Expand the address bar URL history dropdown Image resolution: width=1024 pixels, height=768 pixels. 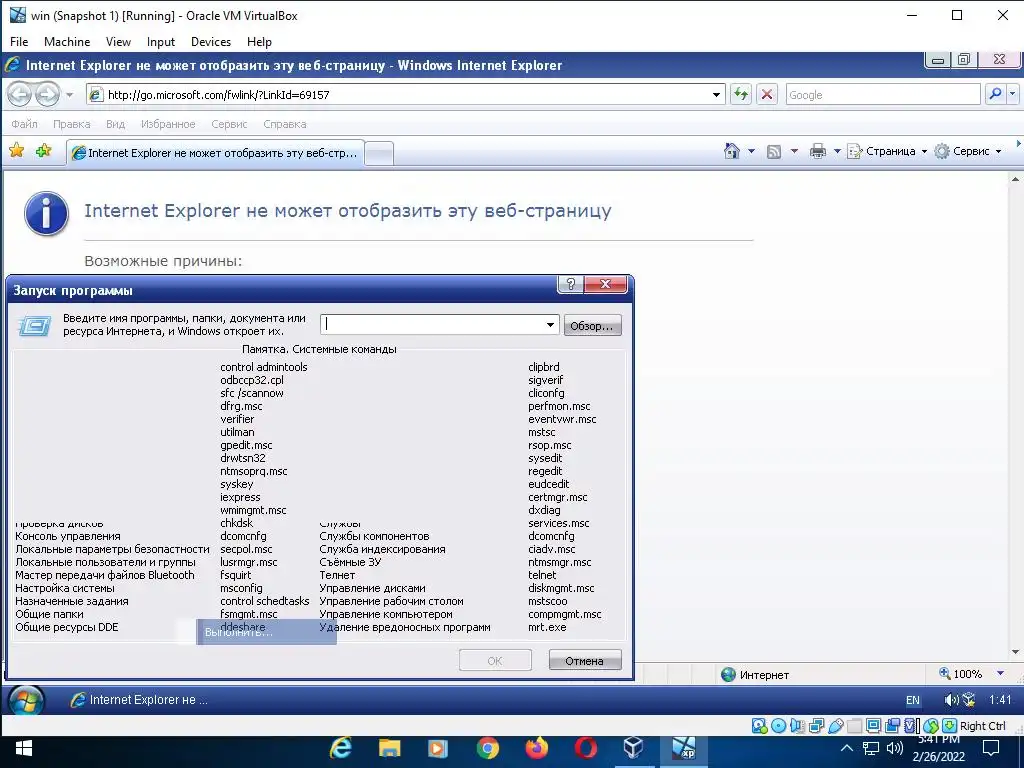click(716, 95)
